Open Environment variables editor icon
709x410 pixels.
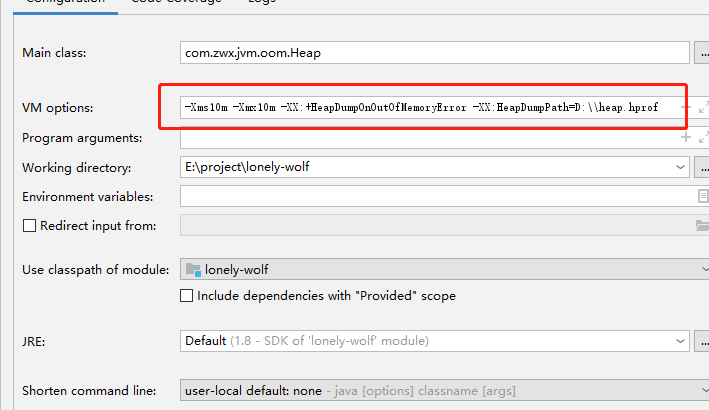coord(703,196)
